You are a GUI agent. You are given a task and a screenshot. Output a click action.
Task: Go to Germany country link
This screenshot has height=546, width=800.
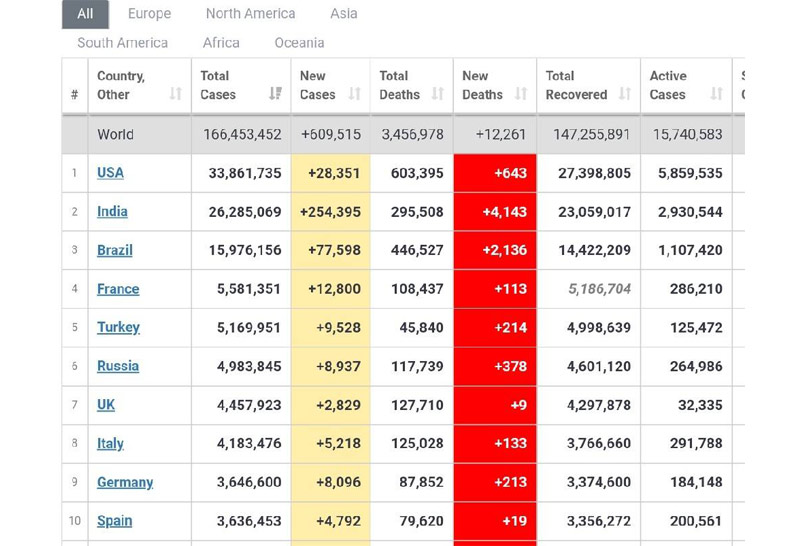click(x=125, y=482)
